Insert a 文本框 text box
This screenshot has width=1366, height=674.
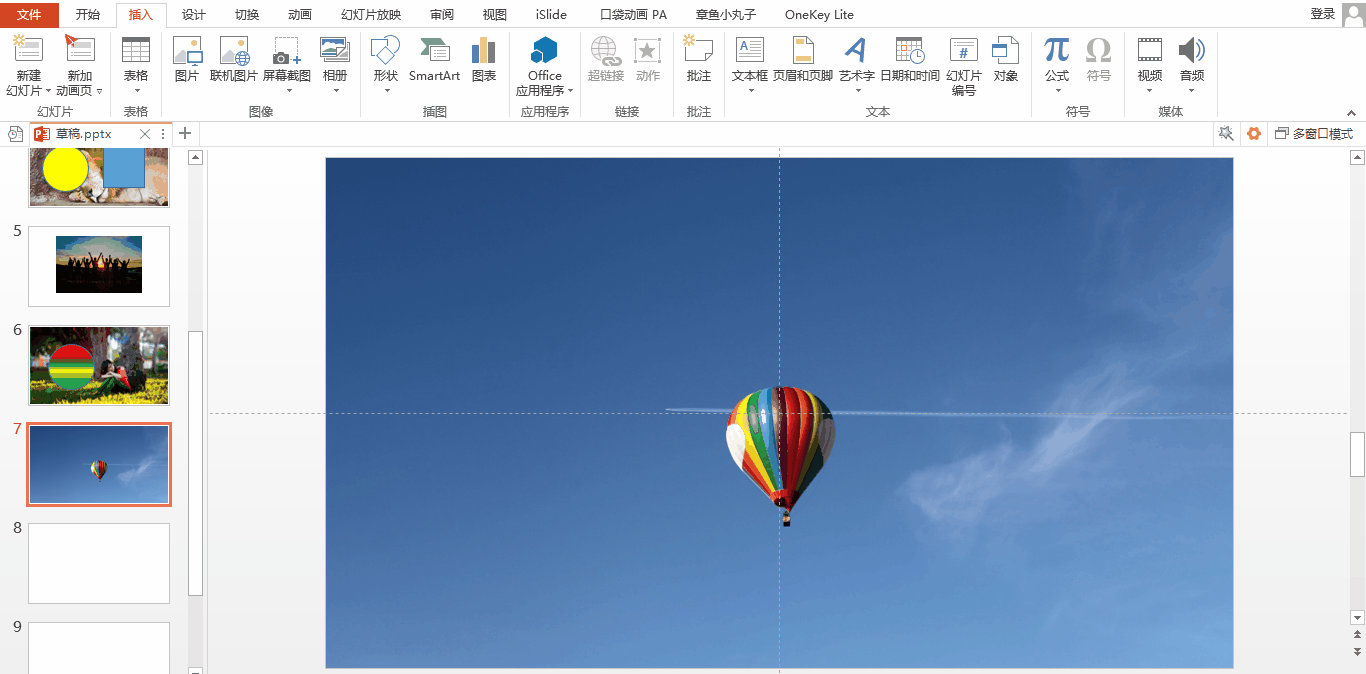click(750, 50)
